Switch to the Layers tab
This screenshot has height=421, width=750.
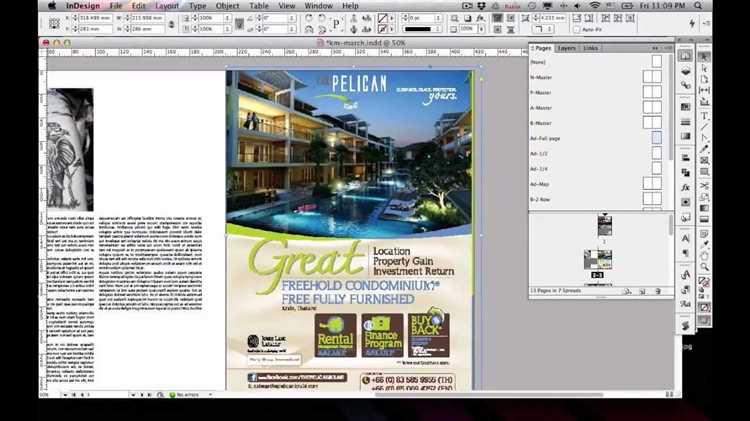click(x=567, y=48)
